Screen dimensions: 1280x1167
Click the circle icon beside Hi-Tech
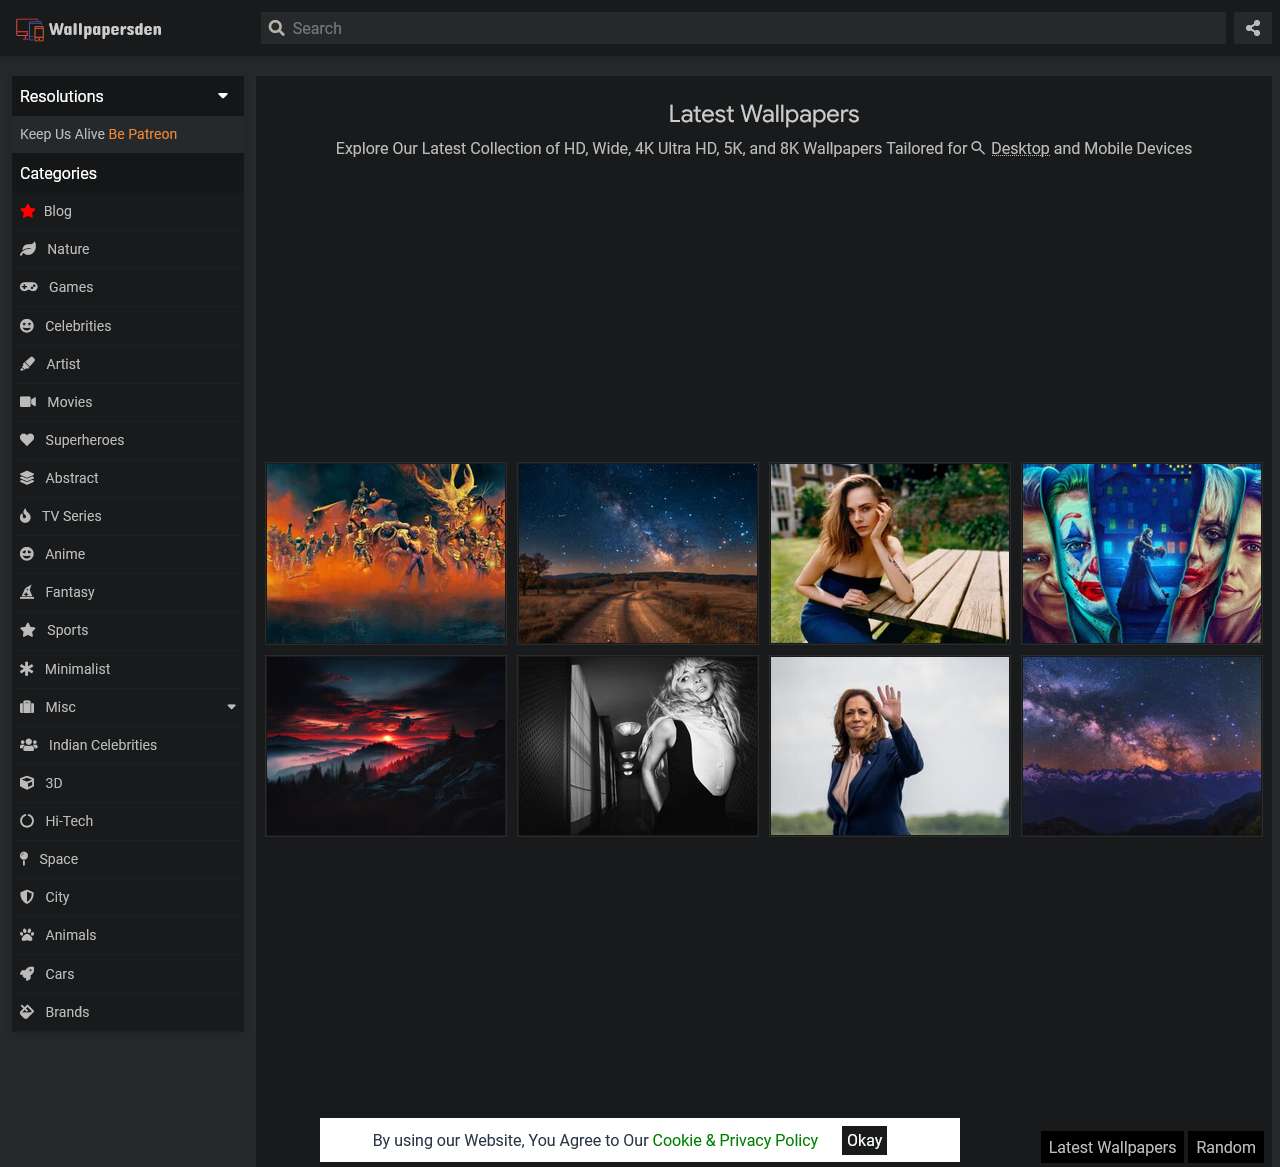27,821
